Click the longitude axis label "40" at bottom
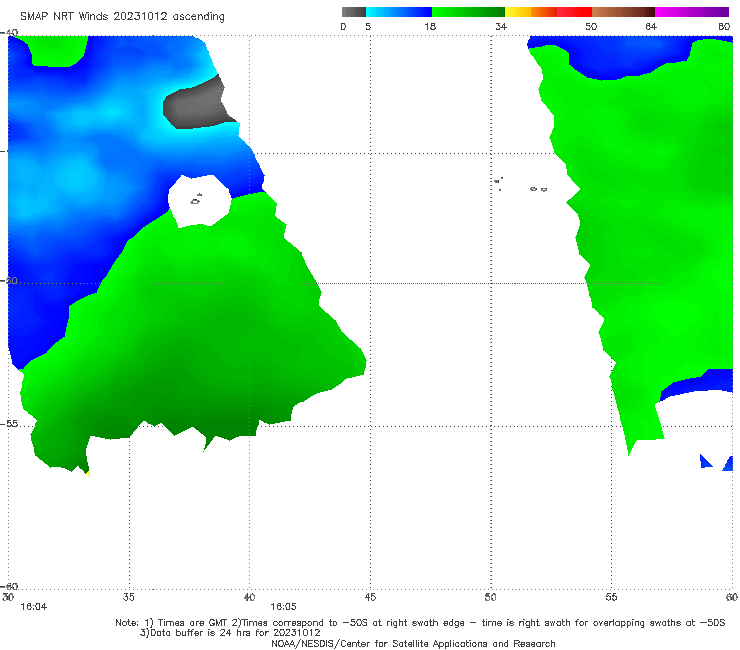This screenshot has width=740, height=650. tap(249, 597)
